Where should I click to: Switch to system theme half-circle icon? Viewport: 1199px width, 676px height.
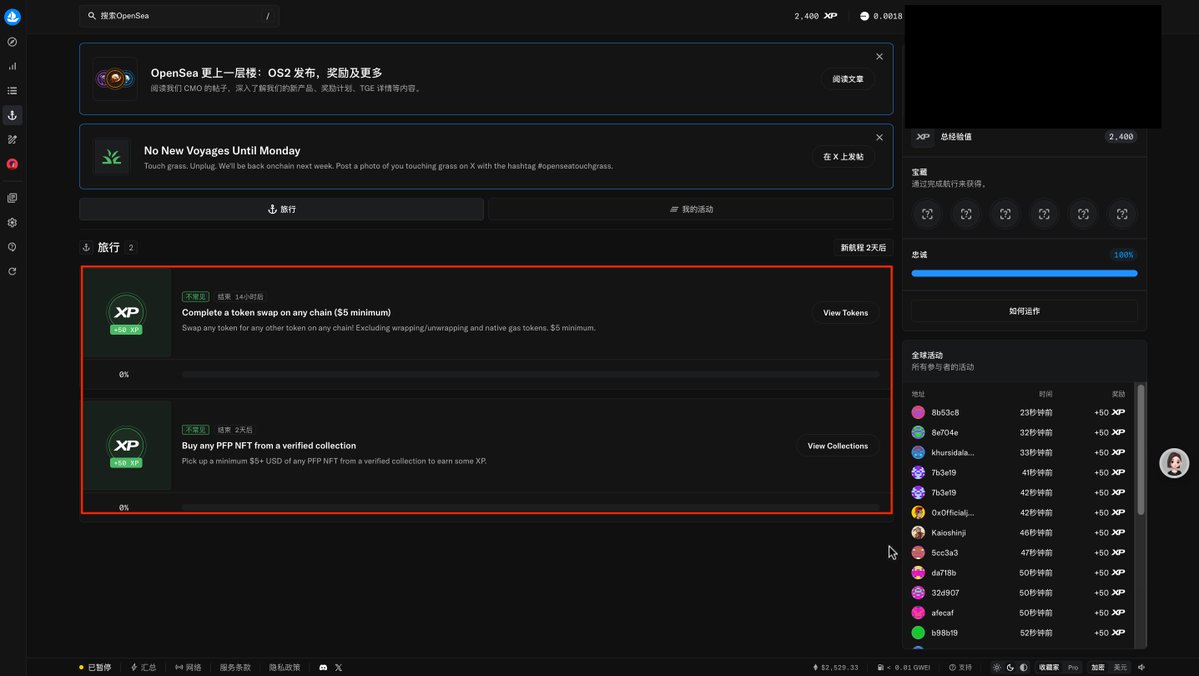1023,668
